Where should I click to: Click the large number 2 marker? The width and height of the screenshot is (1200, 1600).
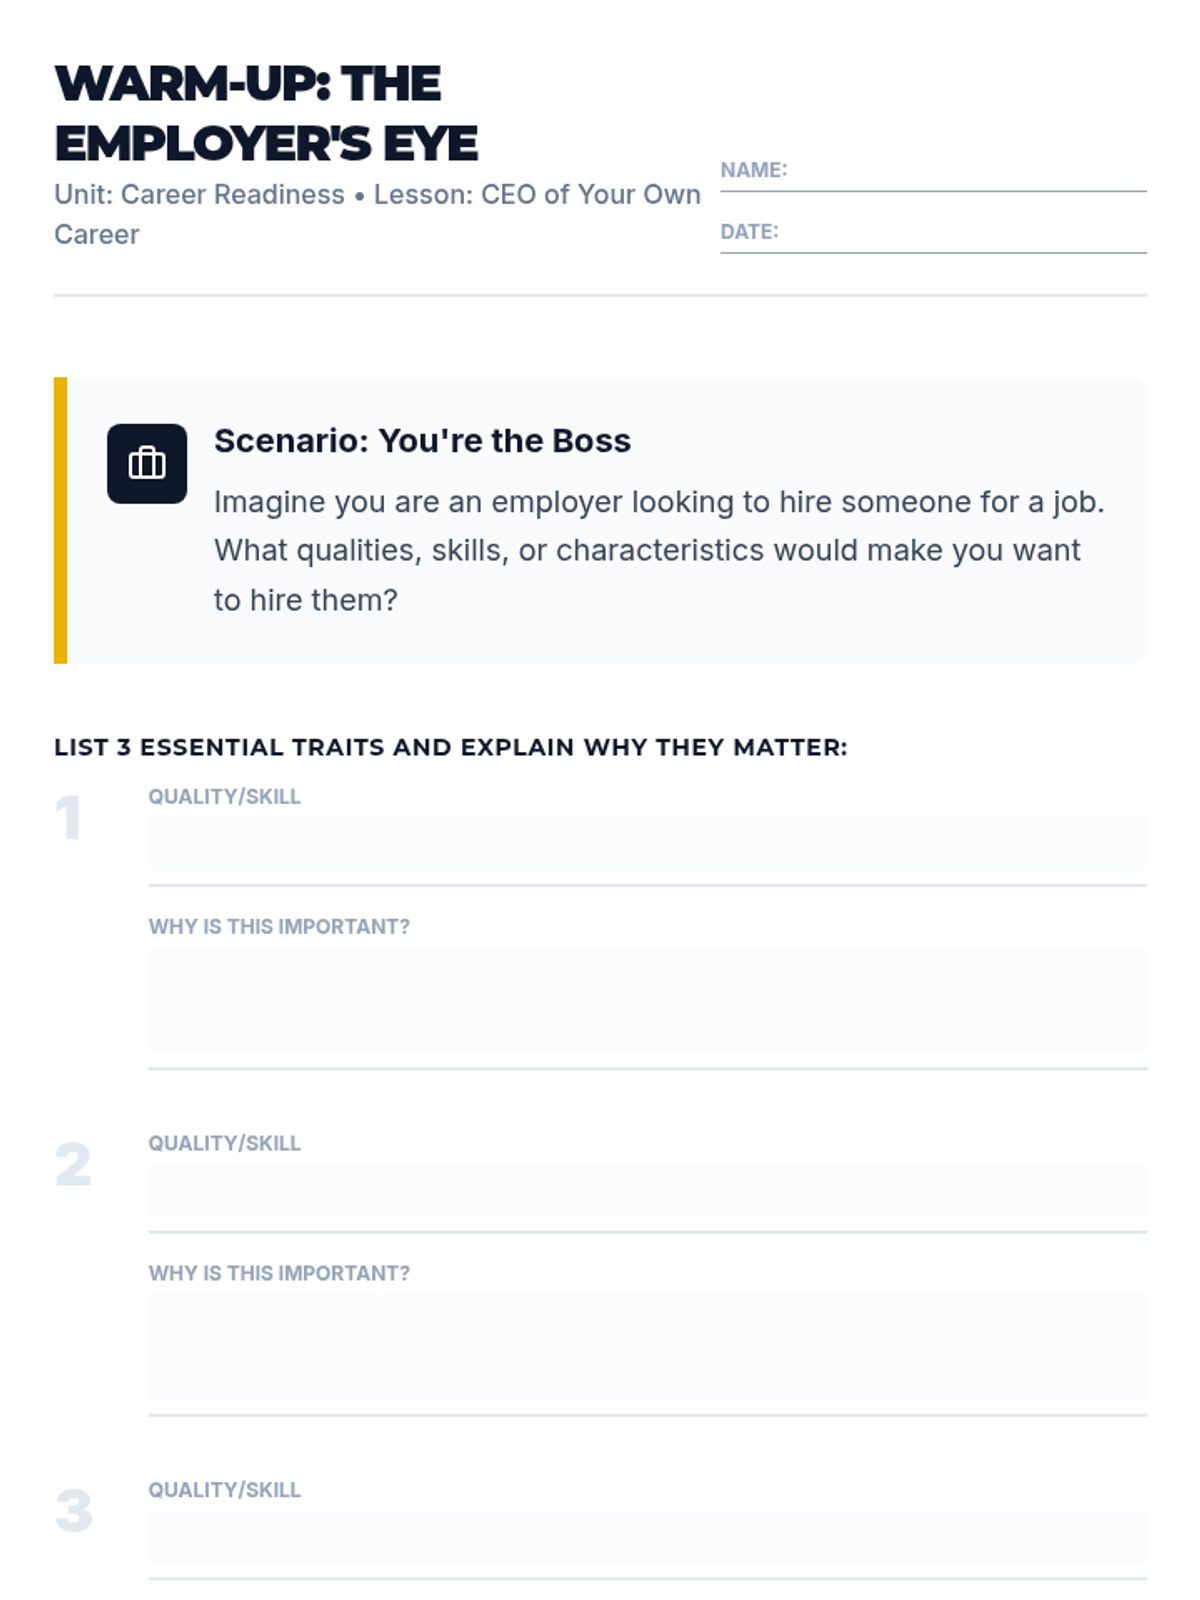coord(73,1165)
